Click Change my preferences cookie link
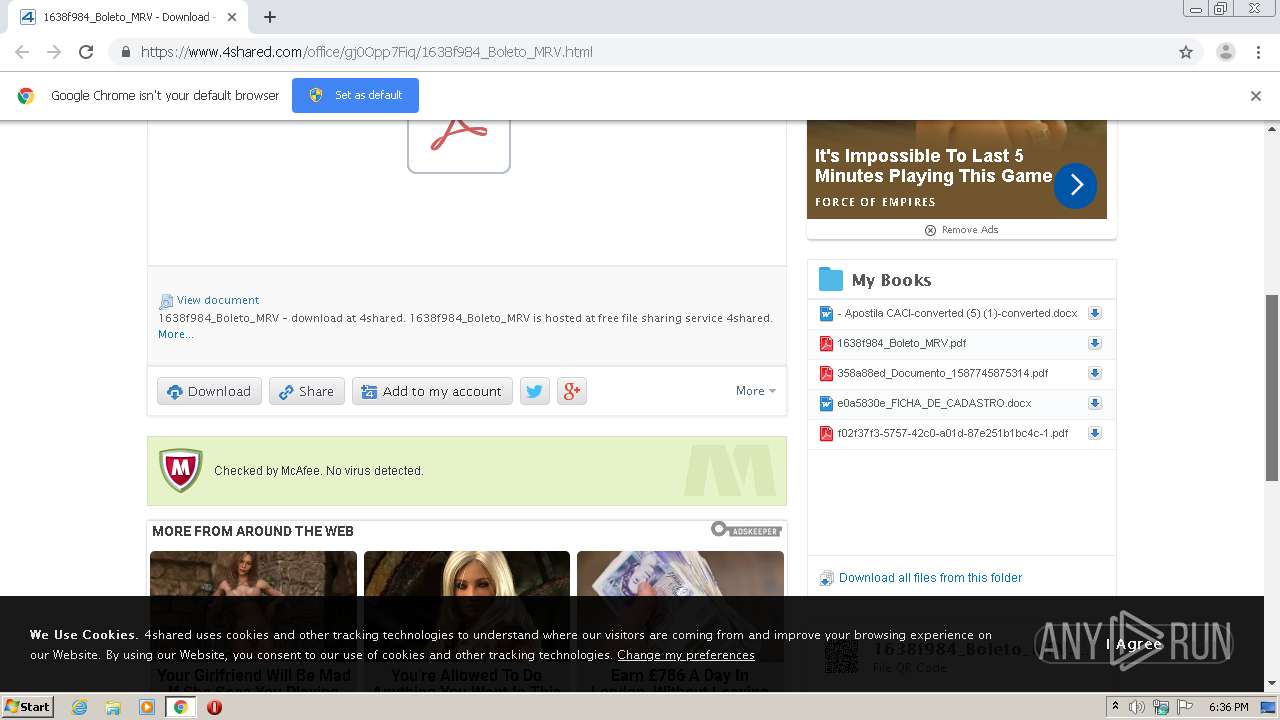Image resolution: width=1280 pixels, height=720 pixels. click(686, 655)
